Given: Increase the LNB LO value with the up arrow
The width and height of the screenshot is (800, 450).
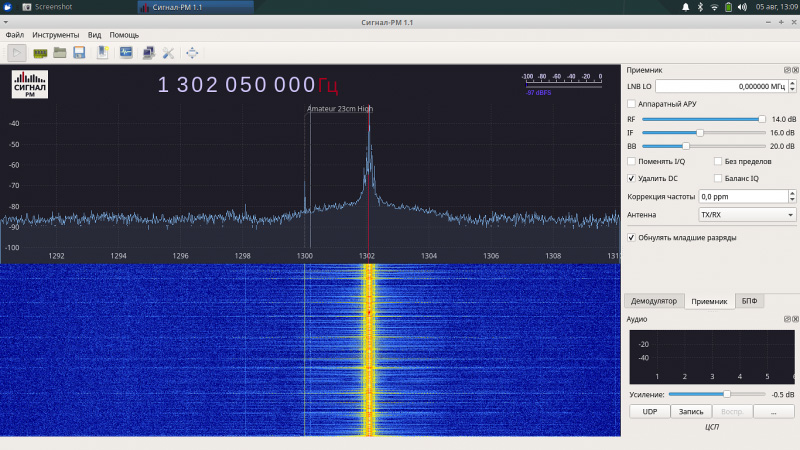Looking at the screenshot, I should [x=791, y=83].
